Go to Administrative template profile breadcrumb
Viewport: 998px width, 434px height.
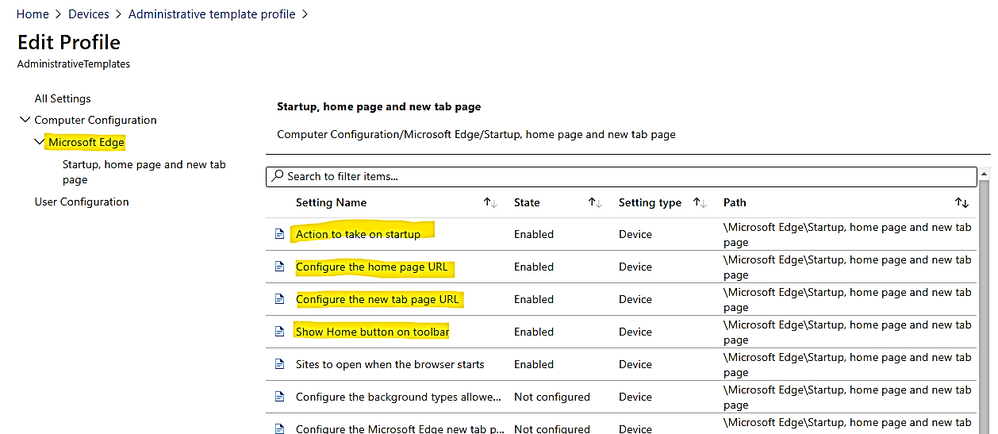tap(212, 14)
